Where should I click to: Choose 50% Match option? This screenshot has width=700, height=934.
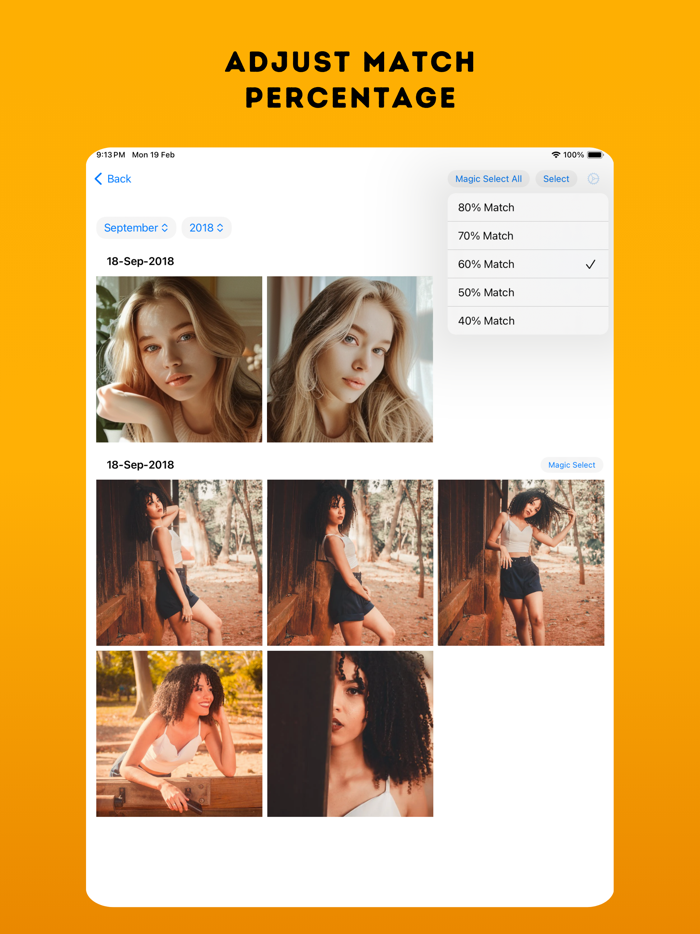point(528,292)
